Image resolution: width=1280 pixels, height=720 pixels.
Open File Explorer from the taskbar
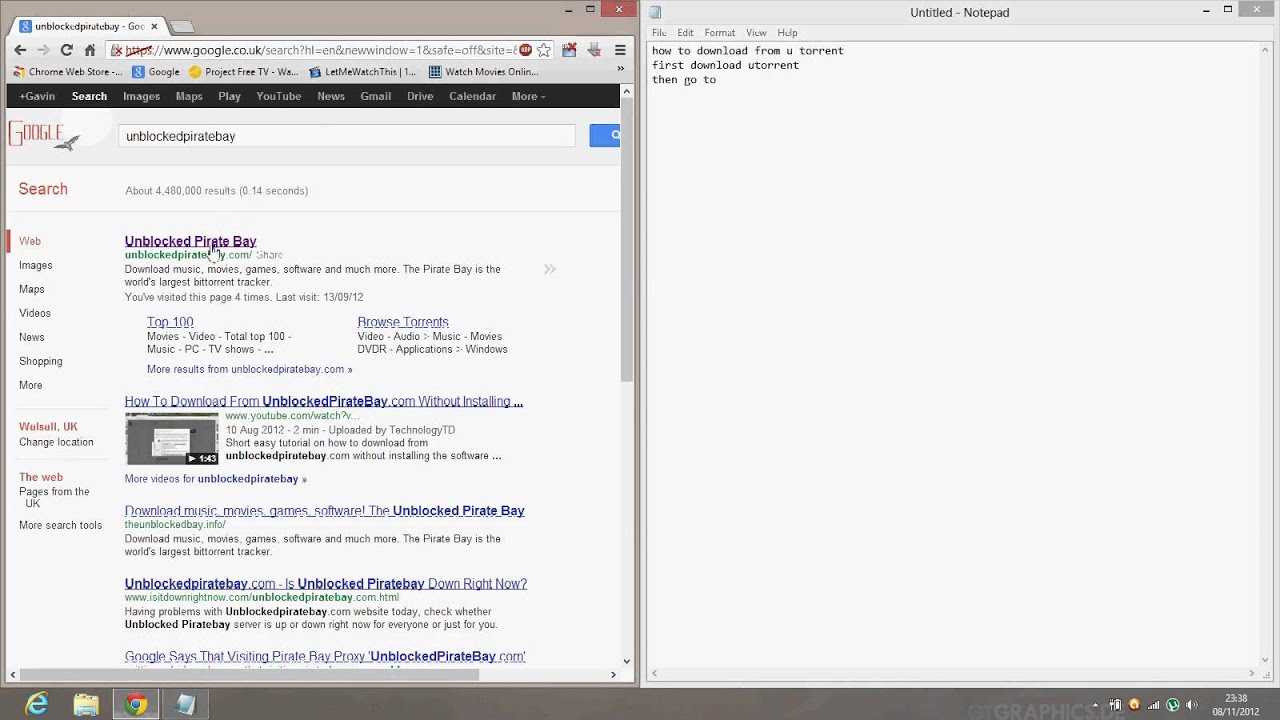pyautogui.click(x=86, y=704)
